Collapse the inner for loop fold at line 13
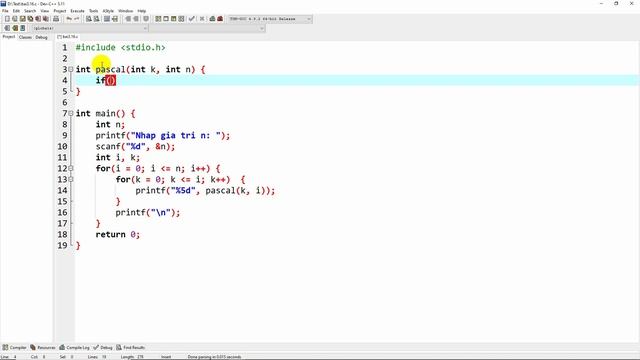 point(71,179)
